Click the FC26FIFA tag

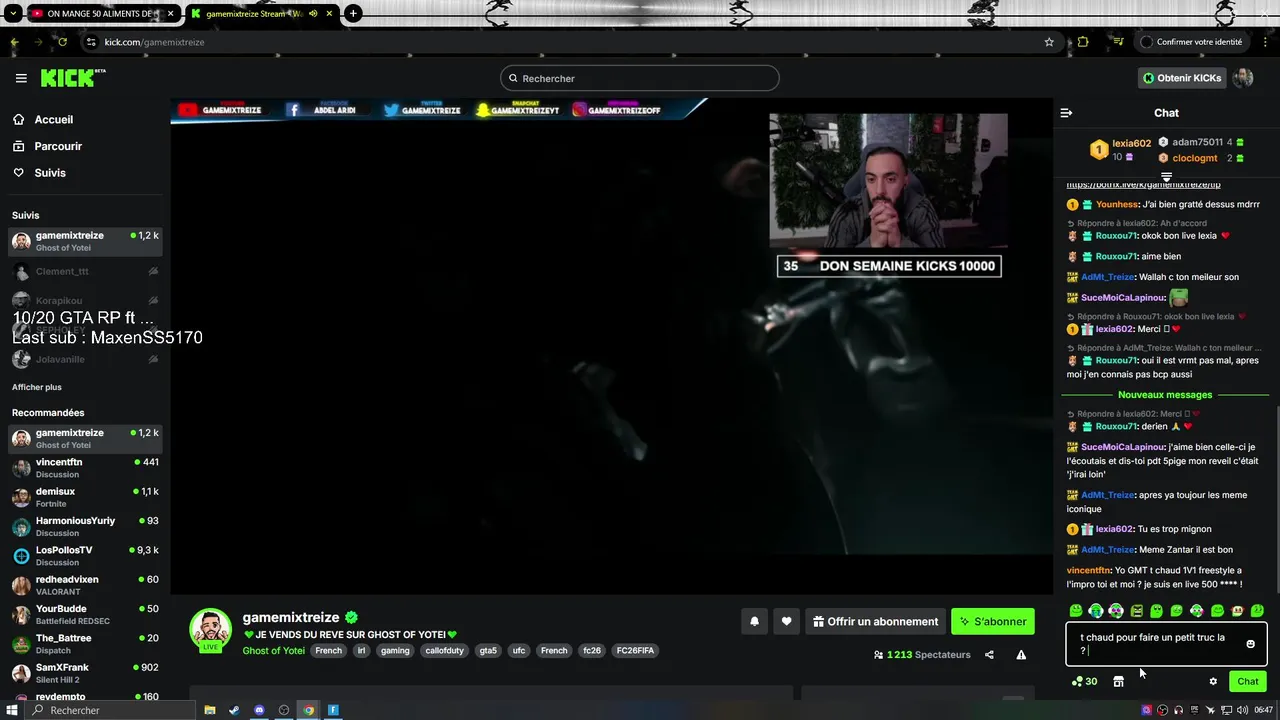point(635,651)
